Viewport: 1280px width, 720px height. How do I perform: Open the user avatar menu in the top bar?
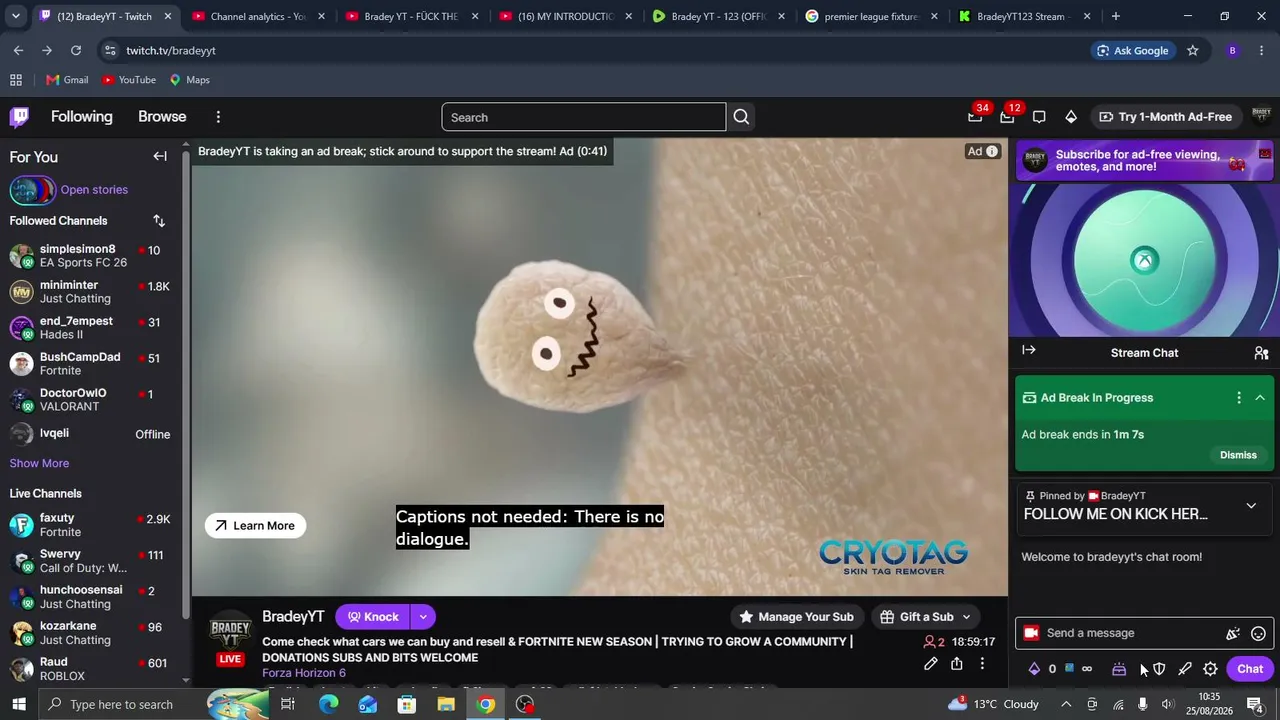click(x=1261, y=117)
